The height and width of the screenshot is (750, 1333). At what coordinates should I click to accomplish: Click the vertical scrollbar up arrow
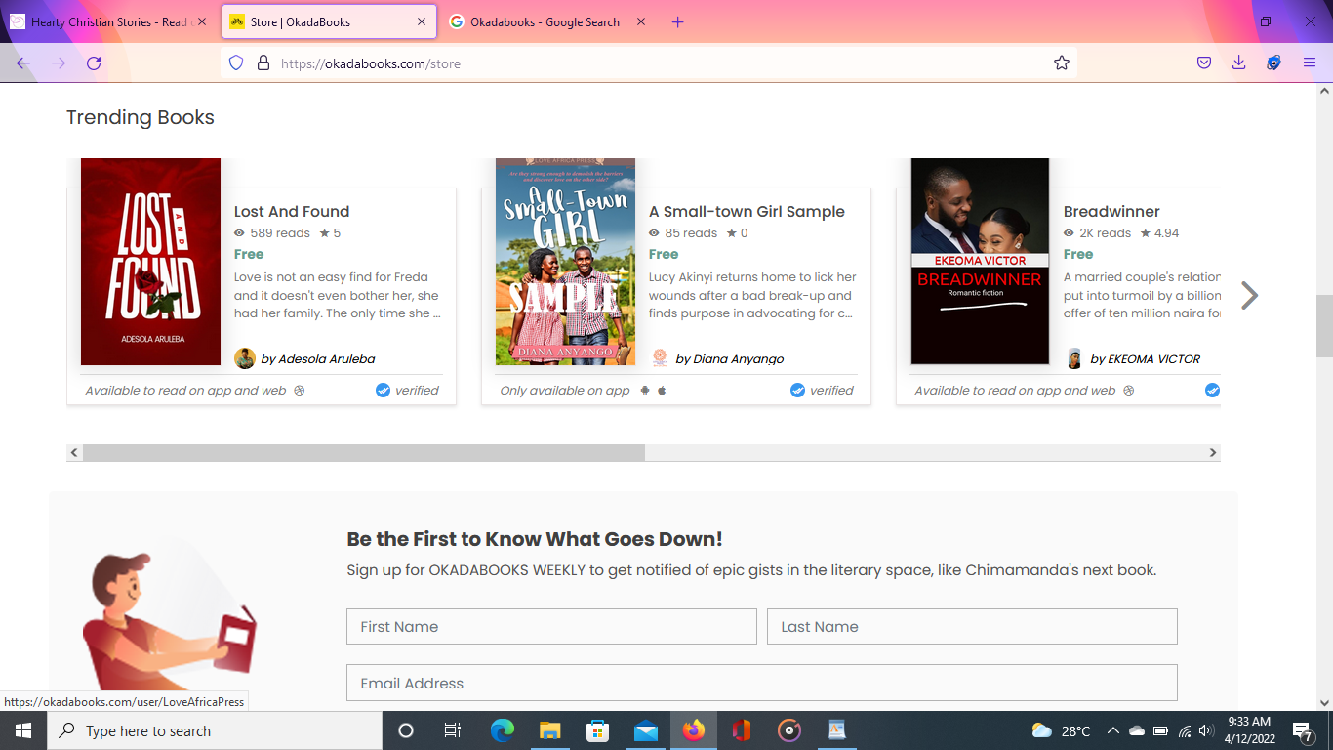click(1324, 89)
